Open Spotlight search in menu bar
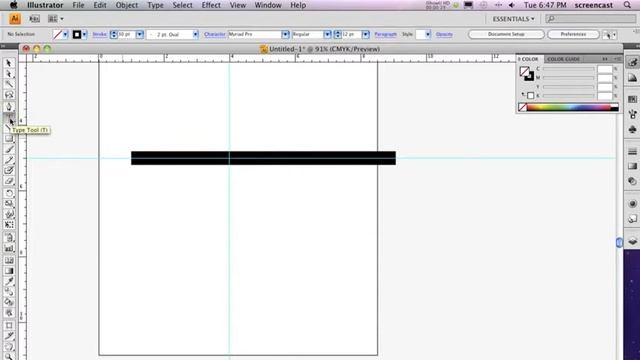The height and width of the screenshot is (360, 640). (x=627, y=5)
